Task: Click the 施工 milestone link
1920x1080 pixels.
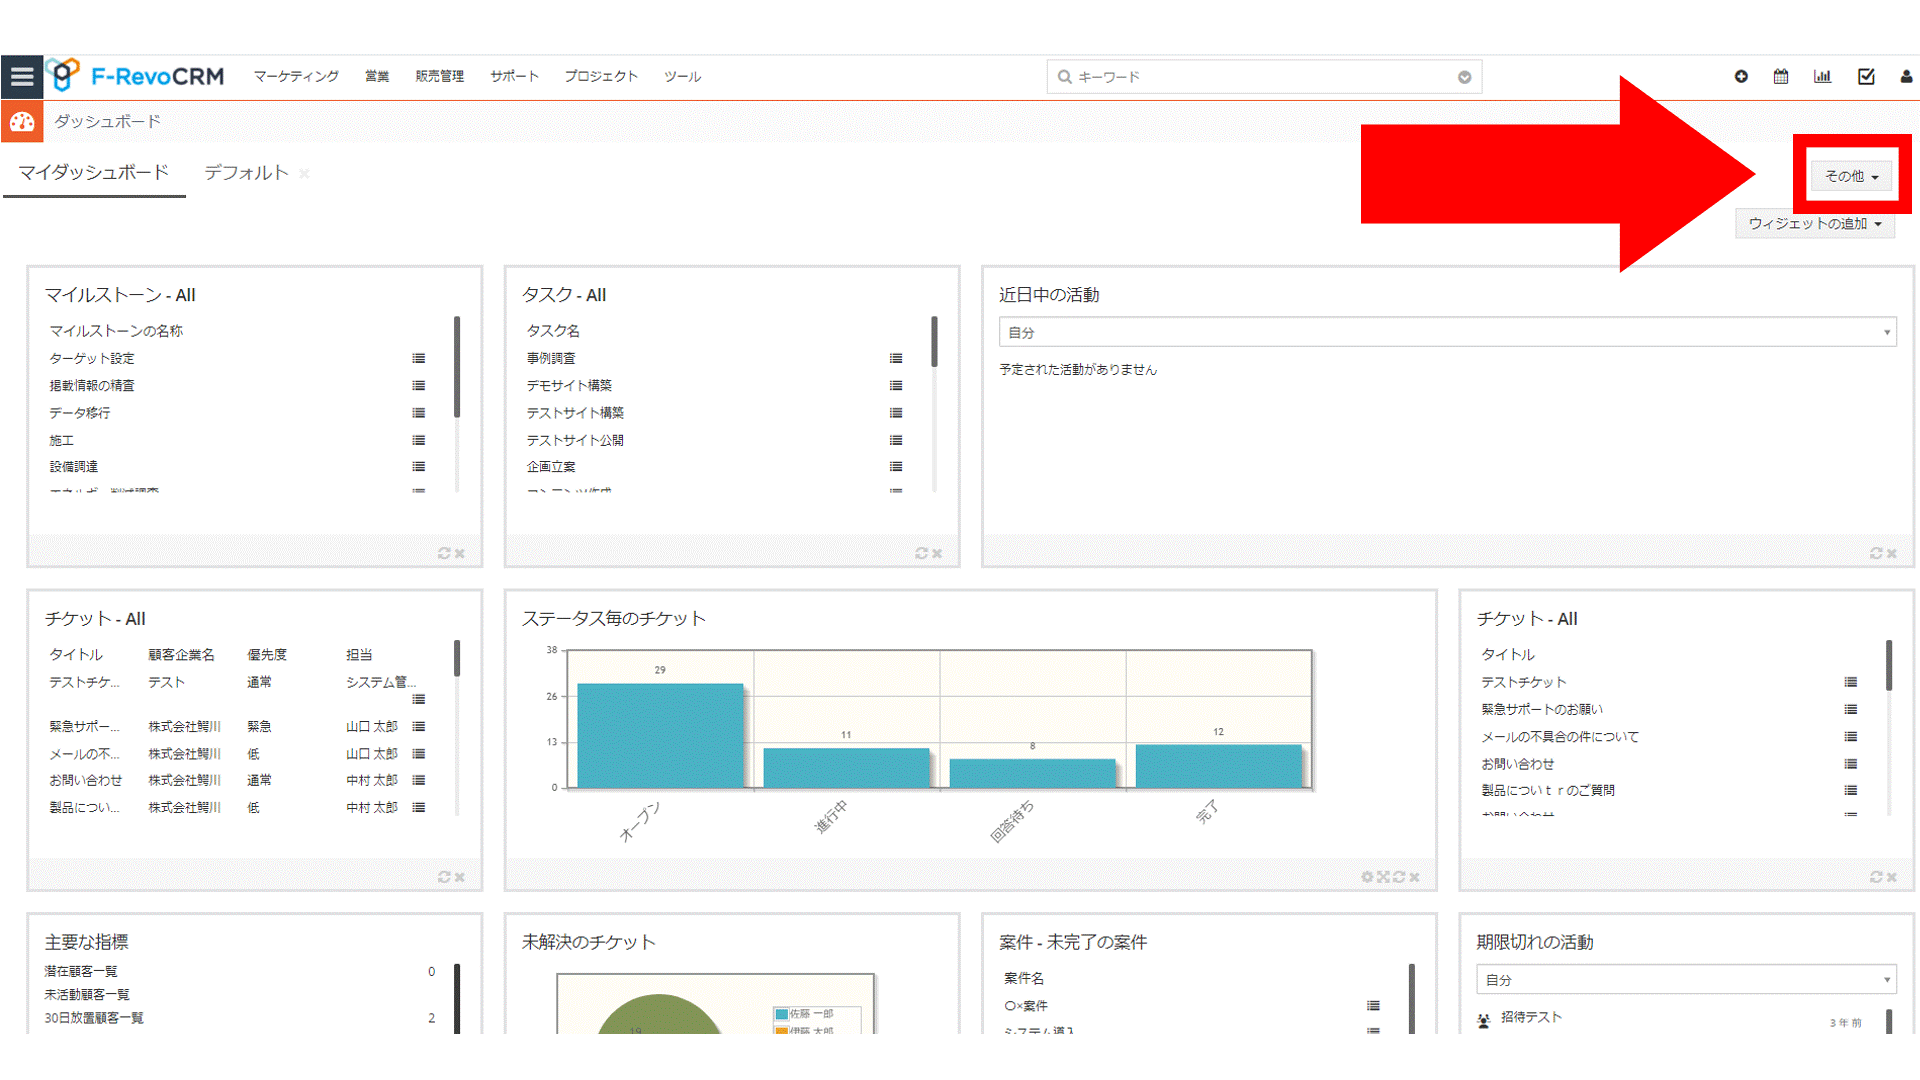Action: coord(61,440)
